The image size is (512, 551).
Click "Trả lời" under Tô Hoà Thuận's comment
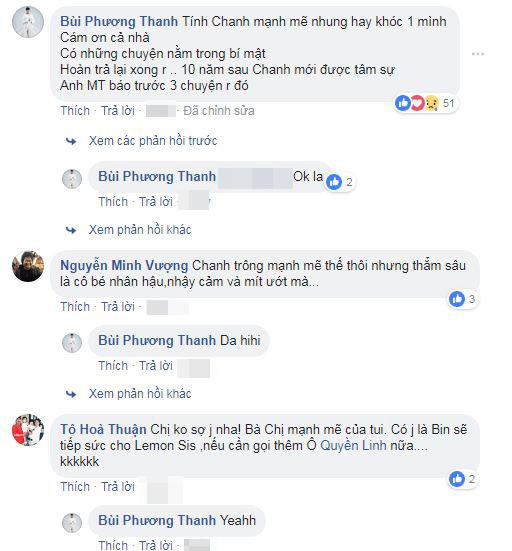point(118,487)
